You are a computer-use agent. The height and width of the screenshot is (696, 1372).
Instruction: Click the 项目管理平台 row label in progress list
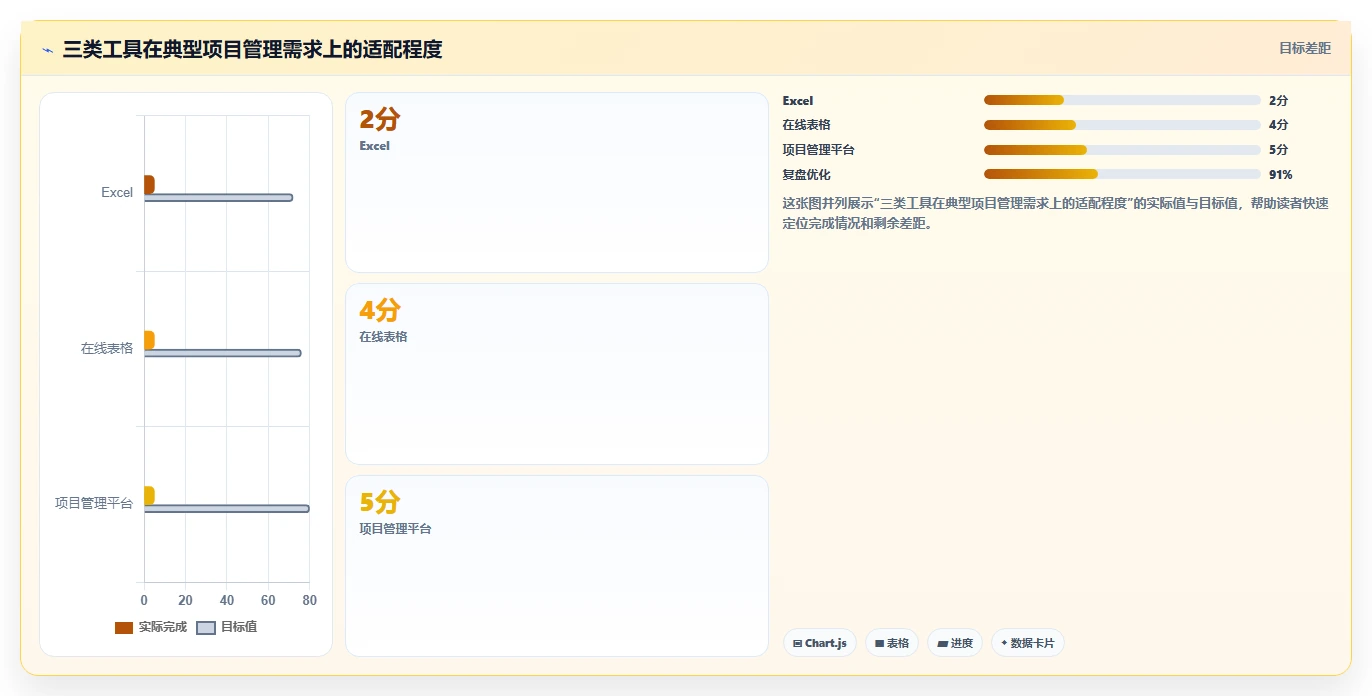[x=818, y=150]
